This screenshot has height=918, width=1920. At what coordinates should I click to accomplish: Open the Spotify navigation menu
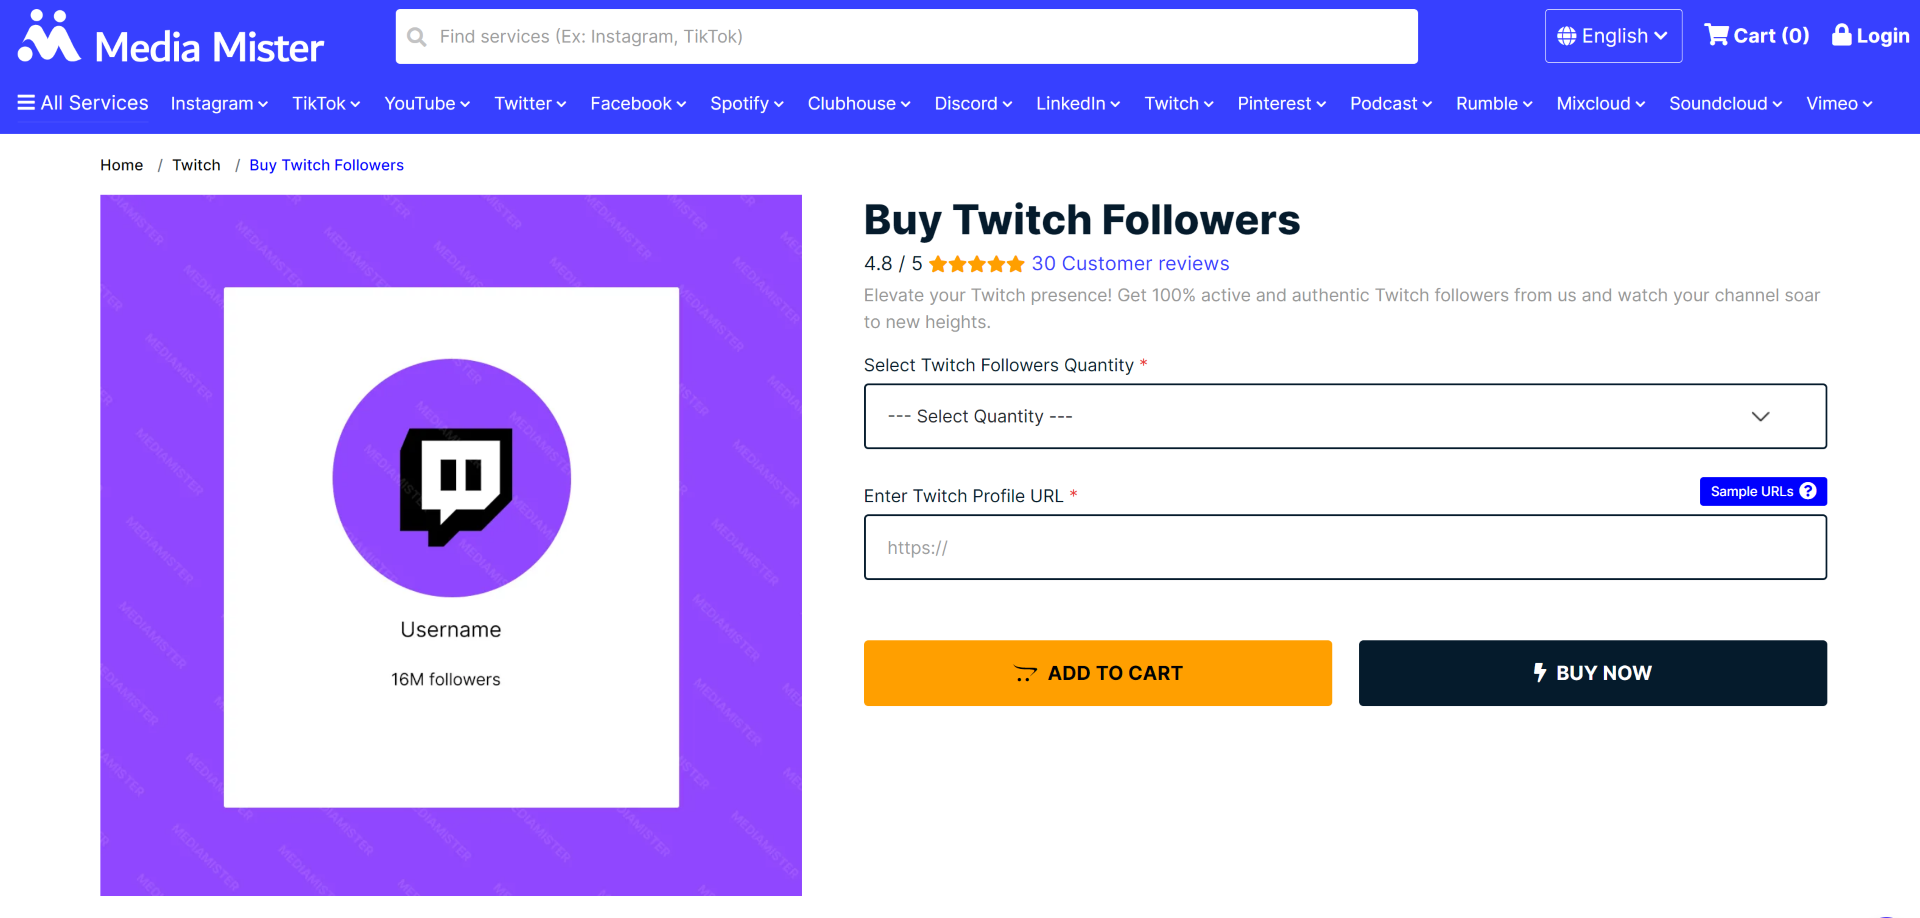[x=746, y=104]
